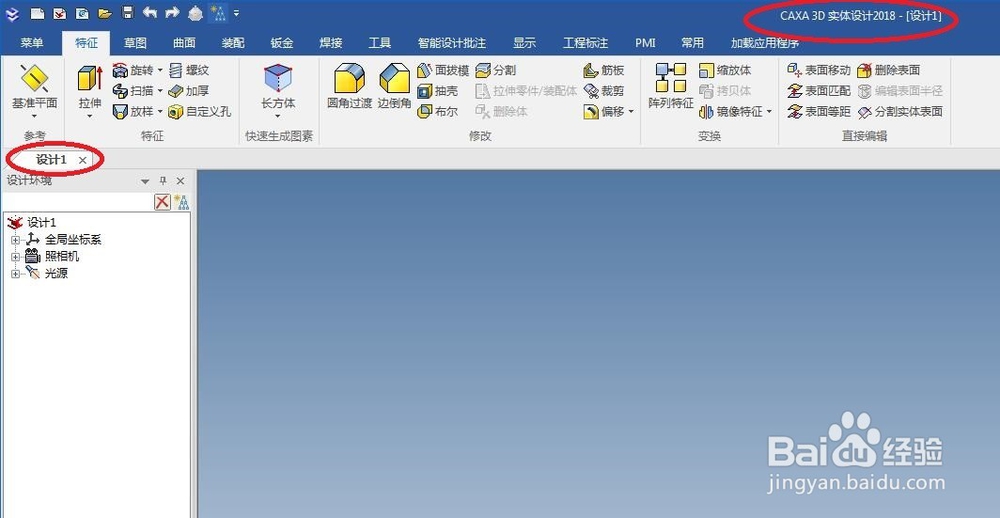Switch to the 工程标注 ribbon tab
Image resolution: width=1000 pixels, height=518 pixels.
click(585, 43)
